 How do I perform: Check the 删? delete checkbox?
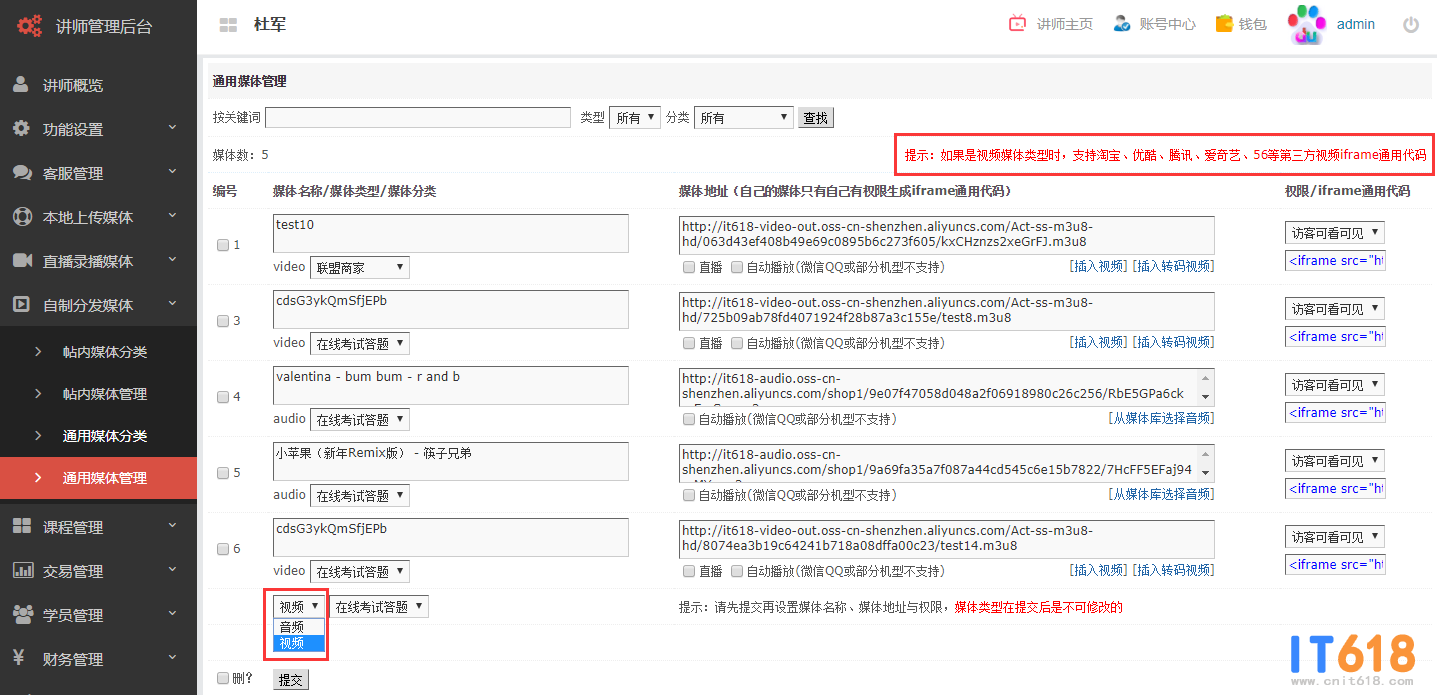223,679
